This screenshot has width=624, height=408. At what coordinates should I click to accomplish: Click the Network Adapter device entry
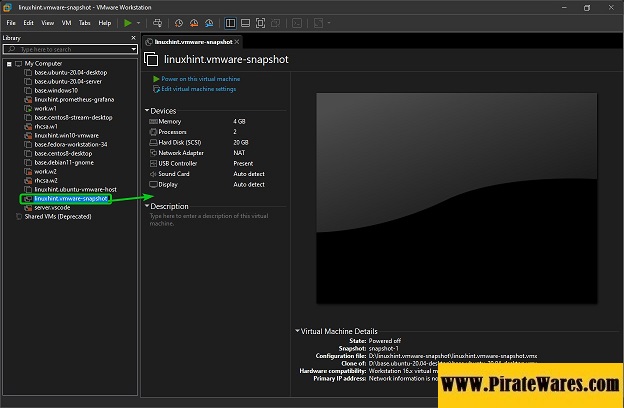pos(180,152)
